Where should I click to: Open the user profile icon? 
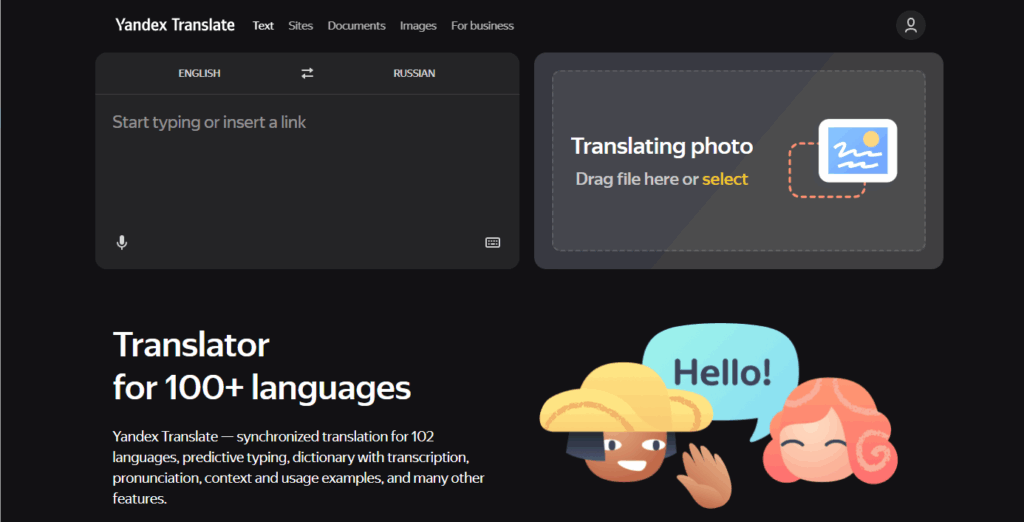pyautogui.click(x=910, y=26)
